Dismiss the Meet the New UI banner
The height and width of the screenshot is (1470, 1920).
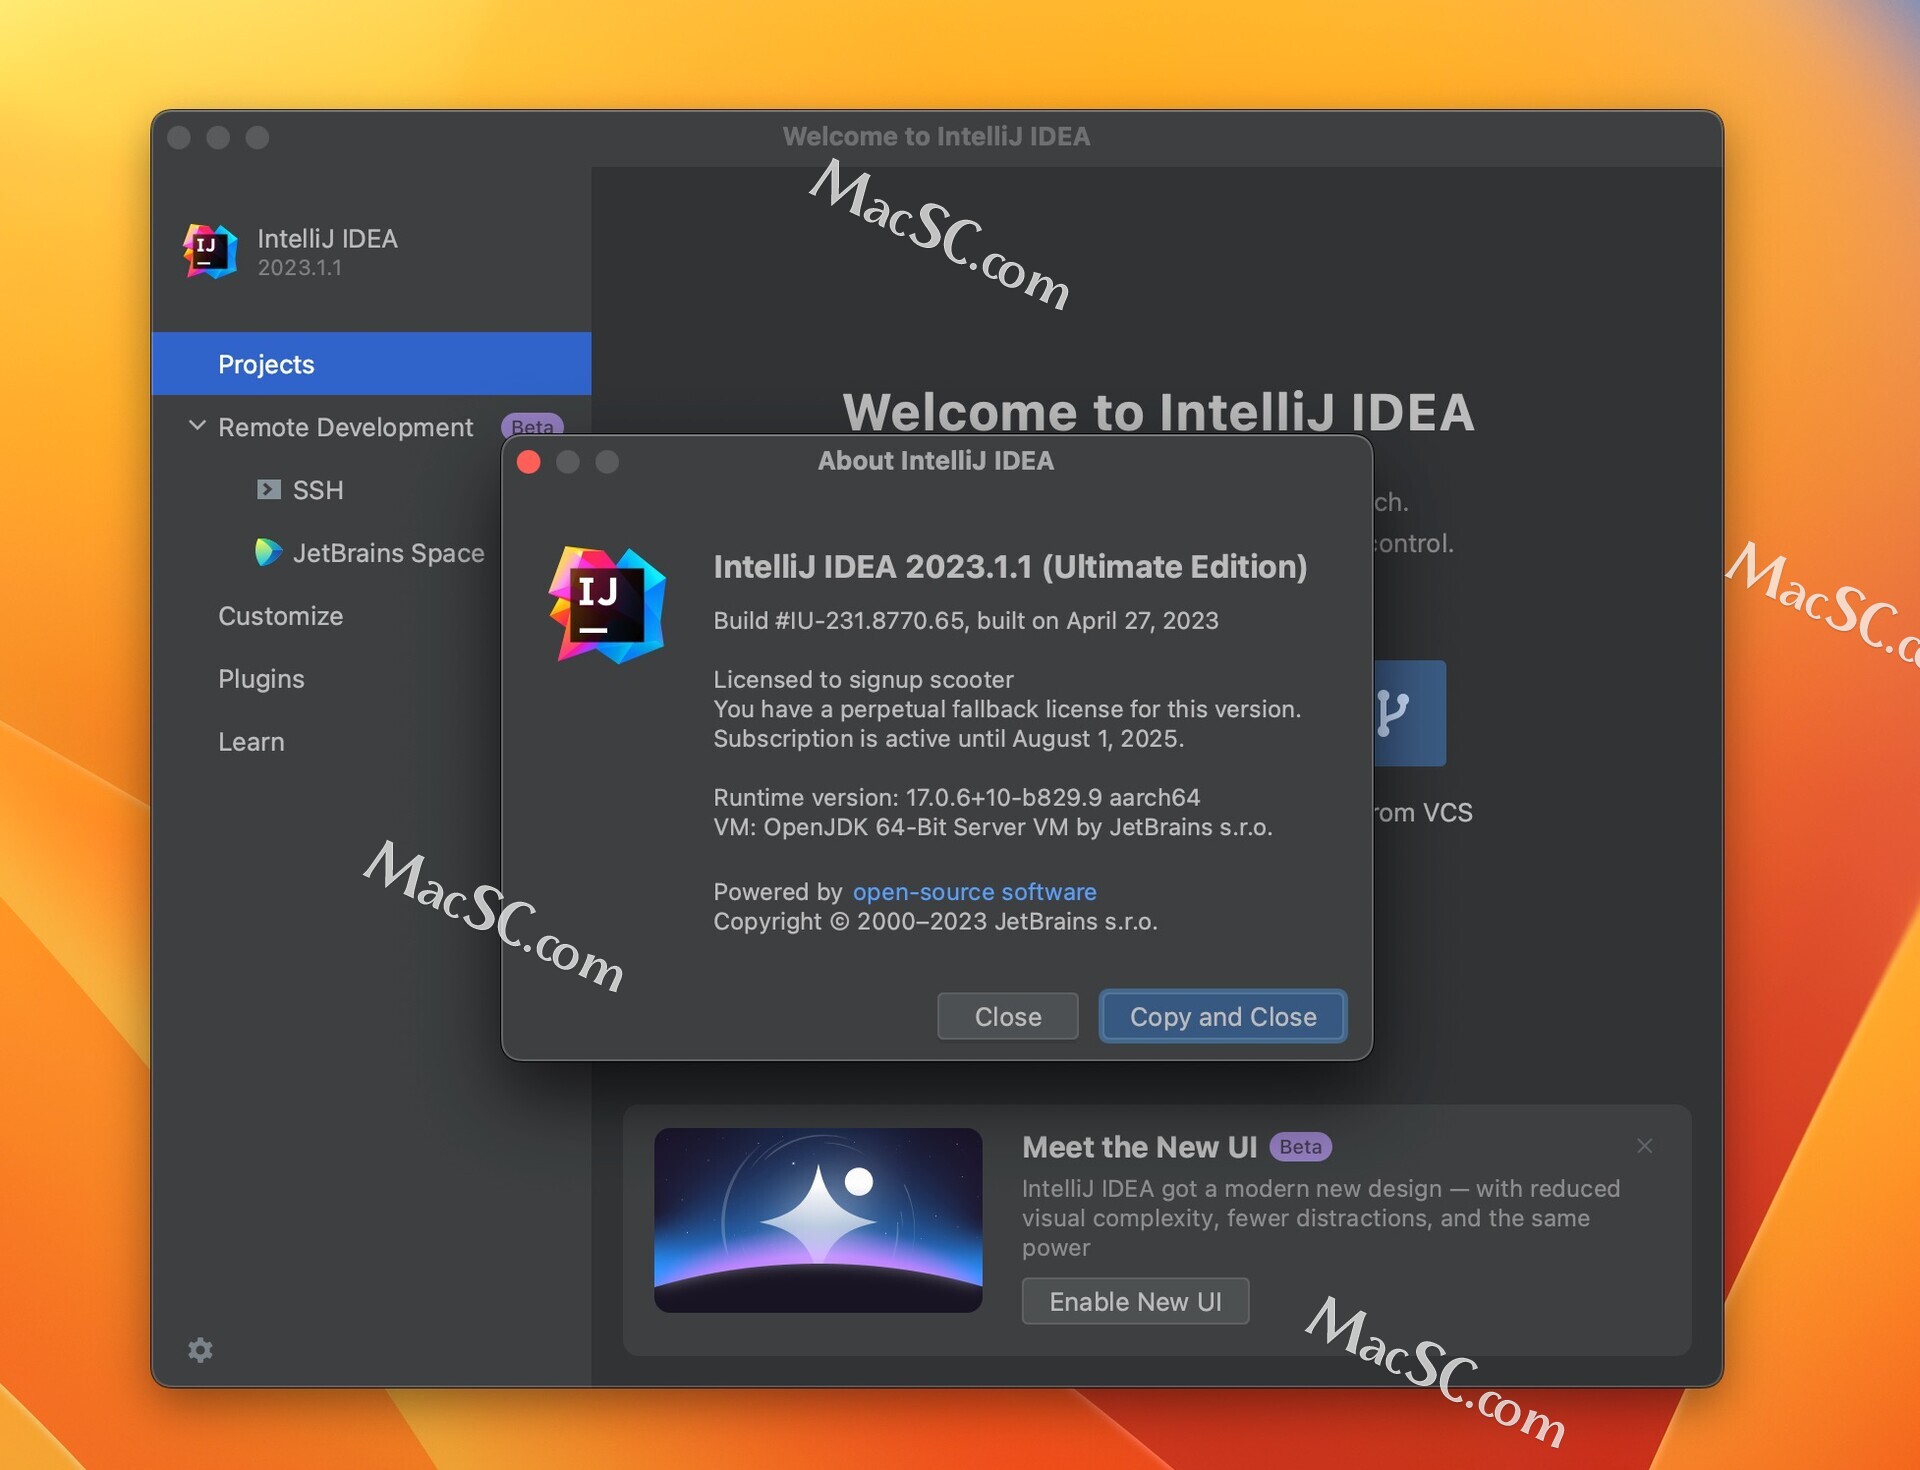1645,1146
